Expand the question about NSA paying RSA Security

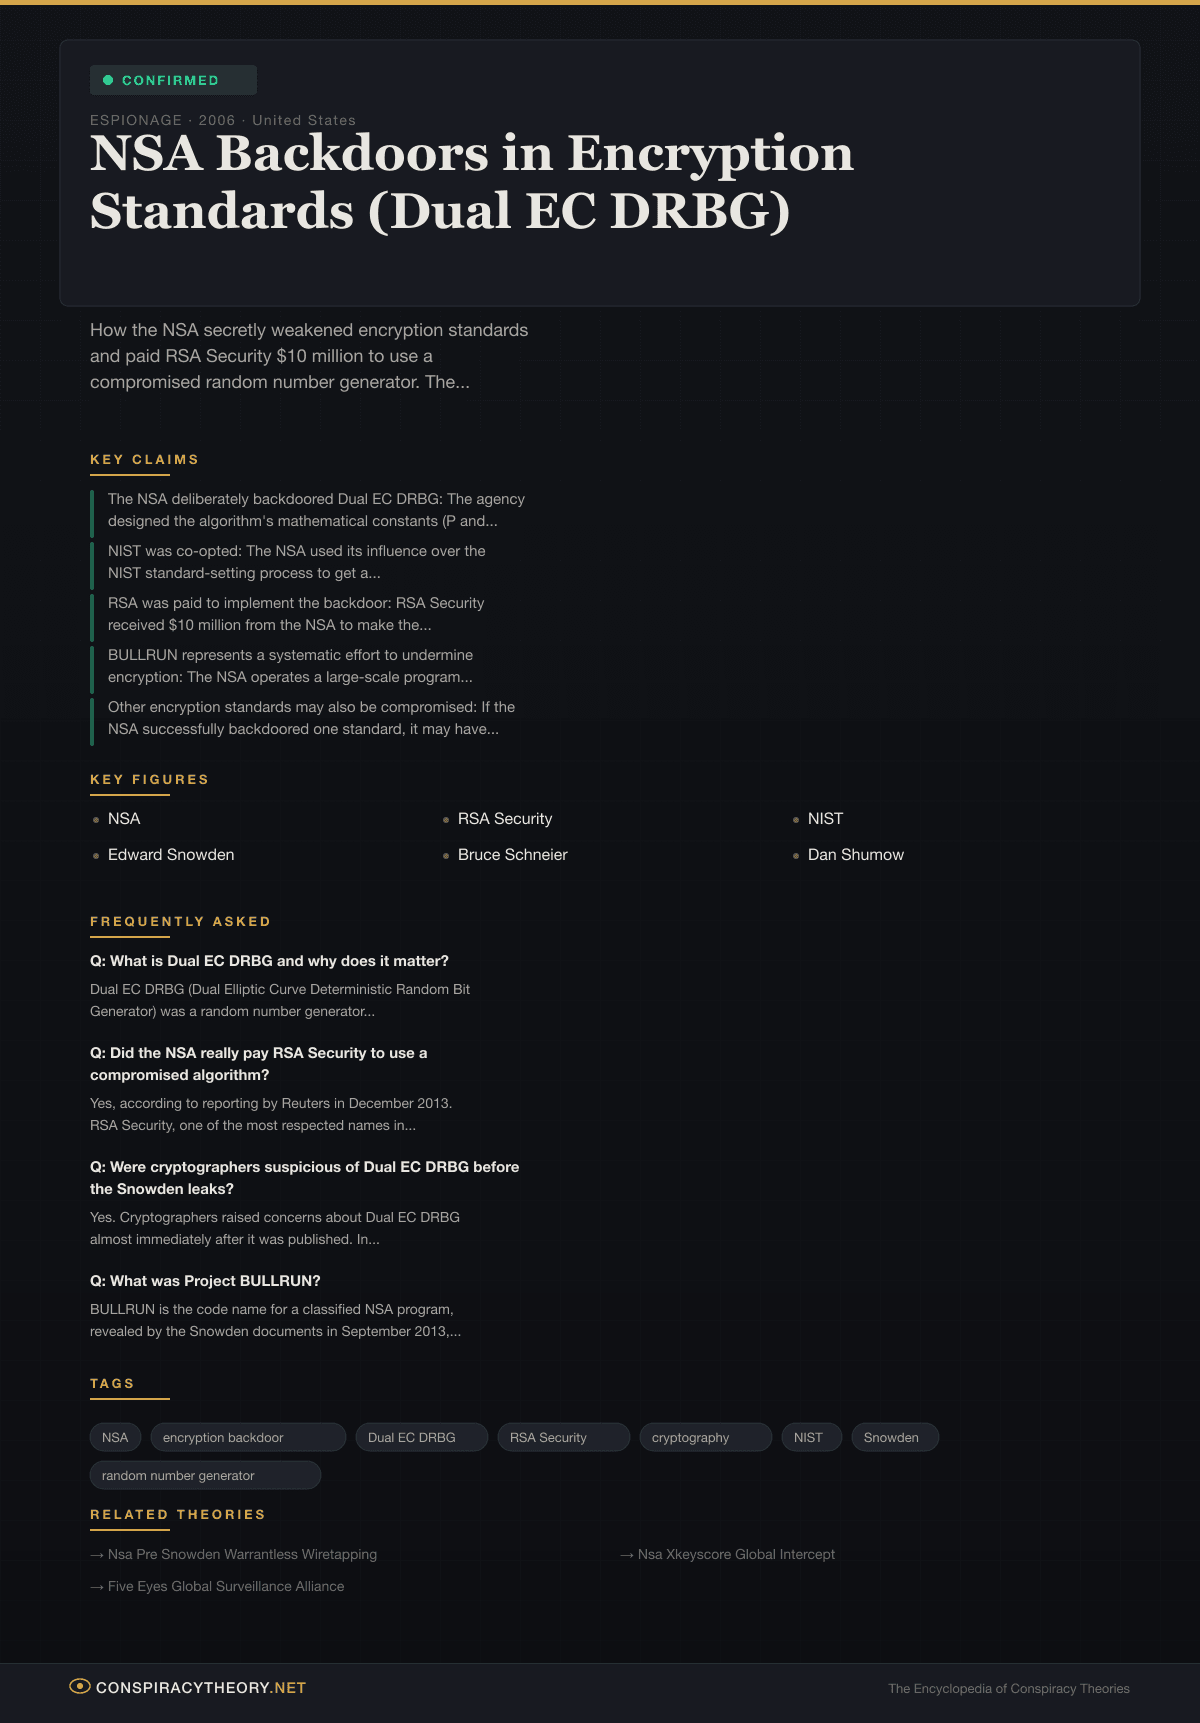point(258,1063)
